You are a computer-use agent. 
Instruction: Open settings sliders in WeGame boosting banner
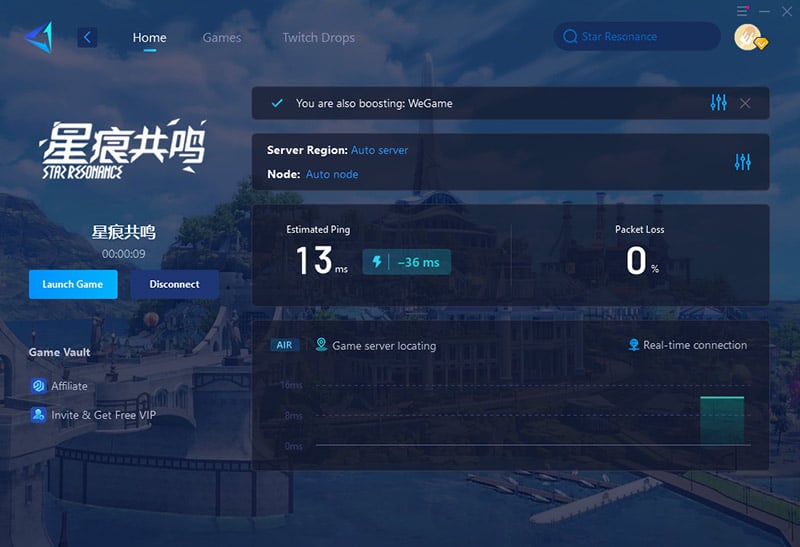(x=718, y=103)
